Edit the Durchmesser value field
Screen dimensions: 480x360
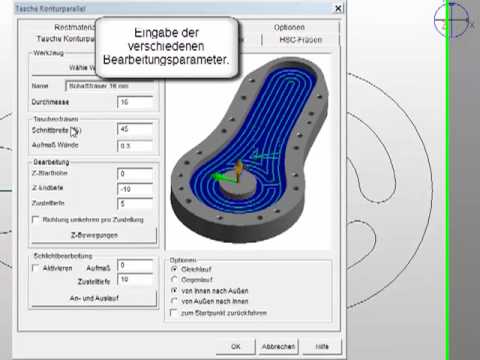click(x=135, y=102)
